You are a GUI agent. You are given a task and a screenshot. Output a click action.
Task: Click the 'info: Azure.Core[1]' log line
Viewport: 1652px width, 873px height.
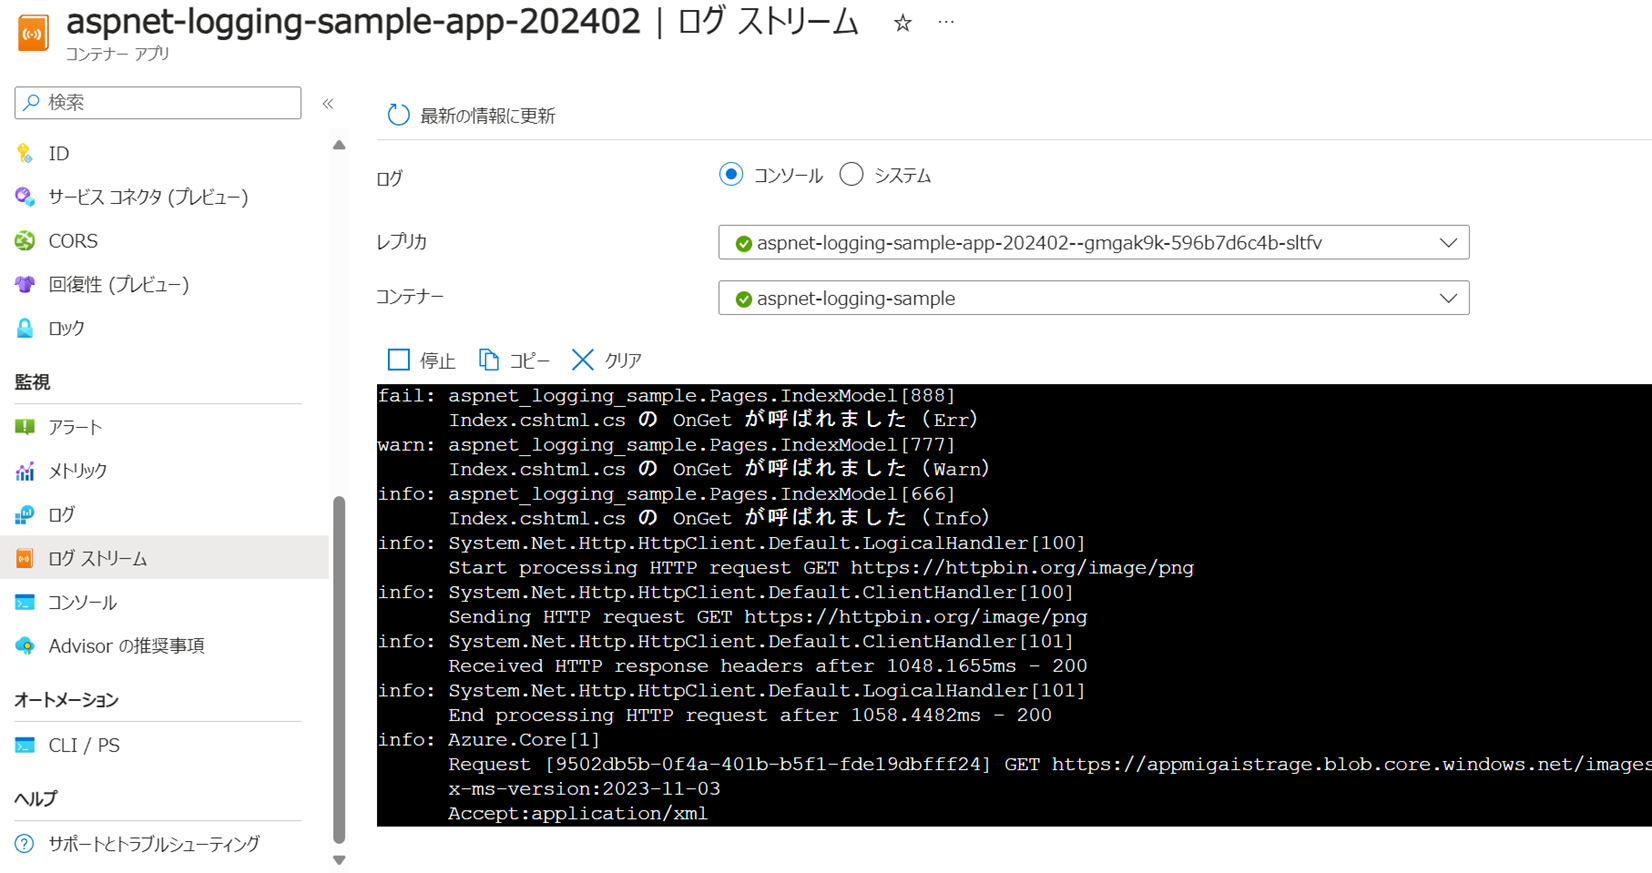(x=489, y=739)
